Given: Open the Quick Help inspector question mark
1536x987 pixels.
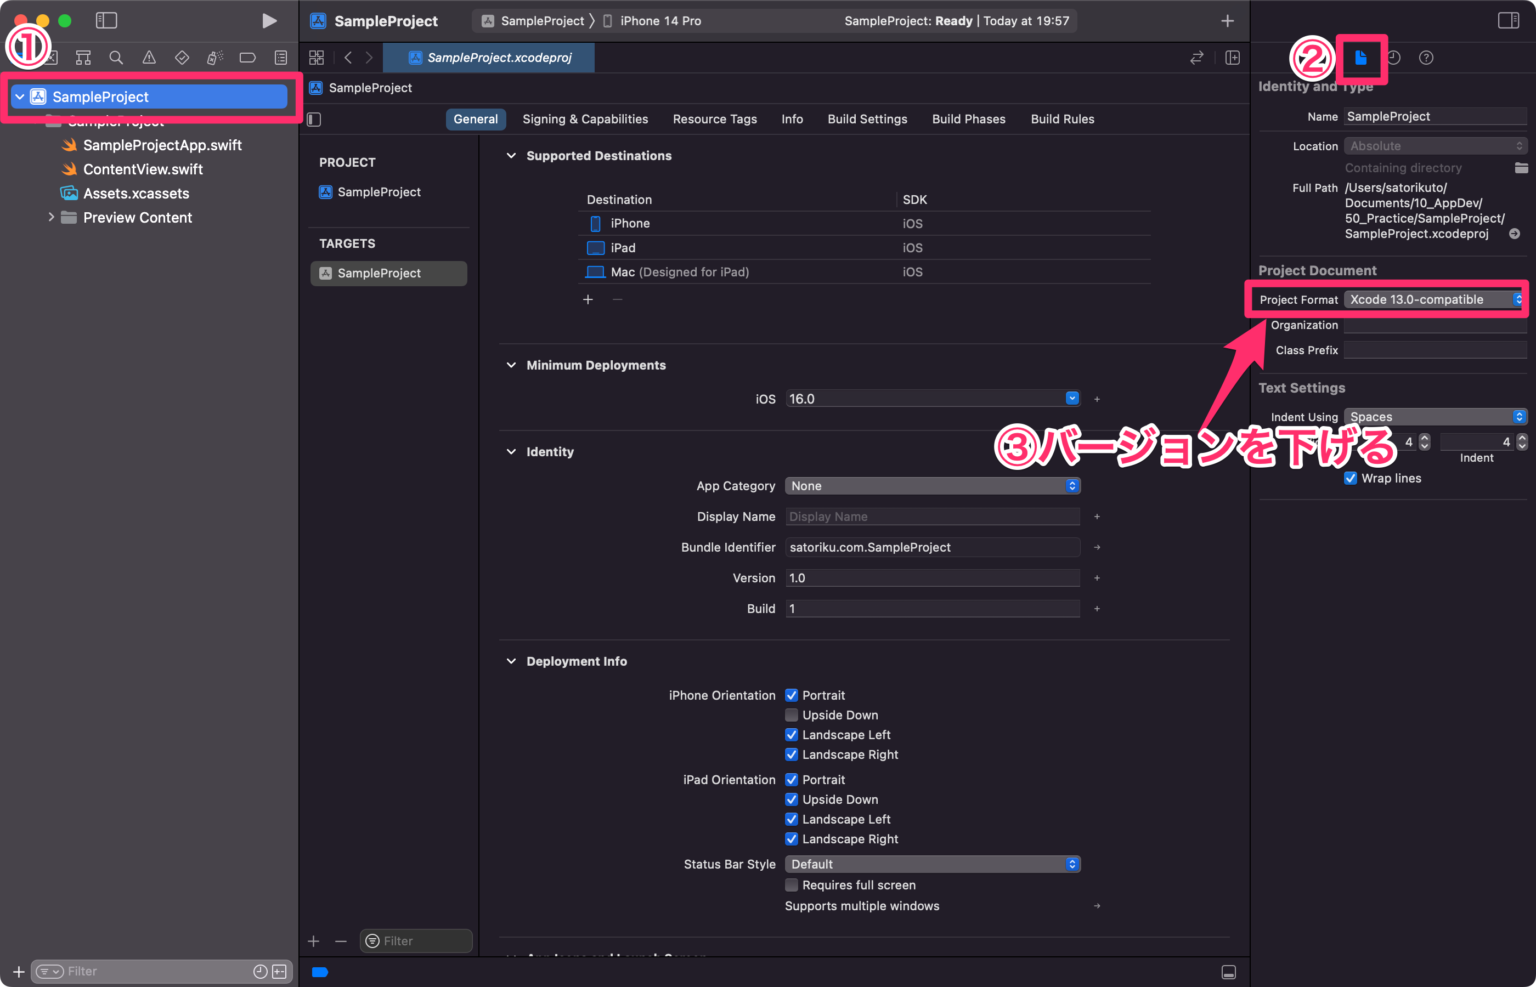Looking at the screenshot, I should 1426,58.
